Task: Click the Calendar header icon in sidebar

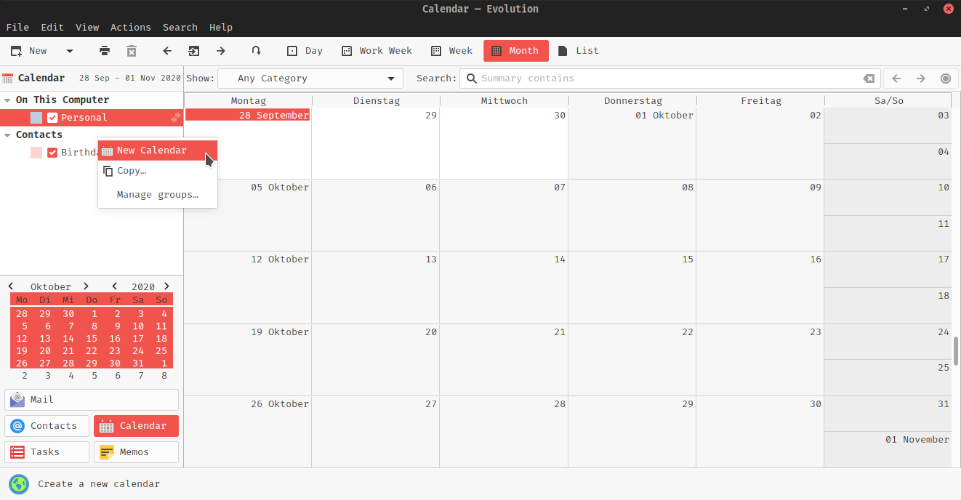Action: point(7,78)
